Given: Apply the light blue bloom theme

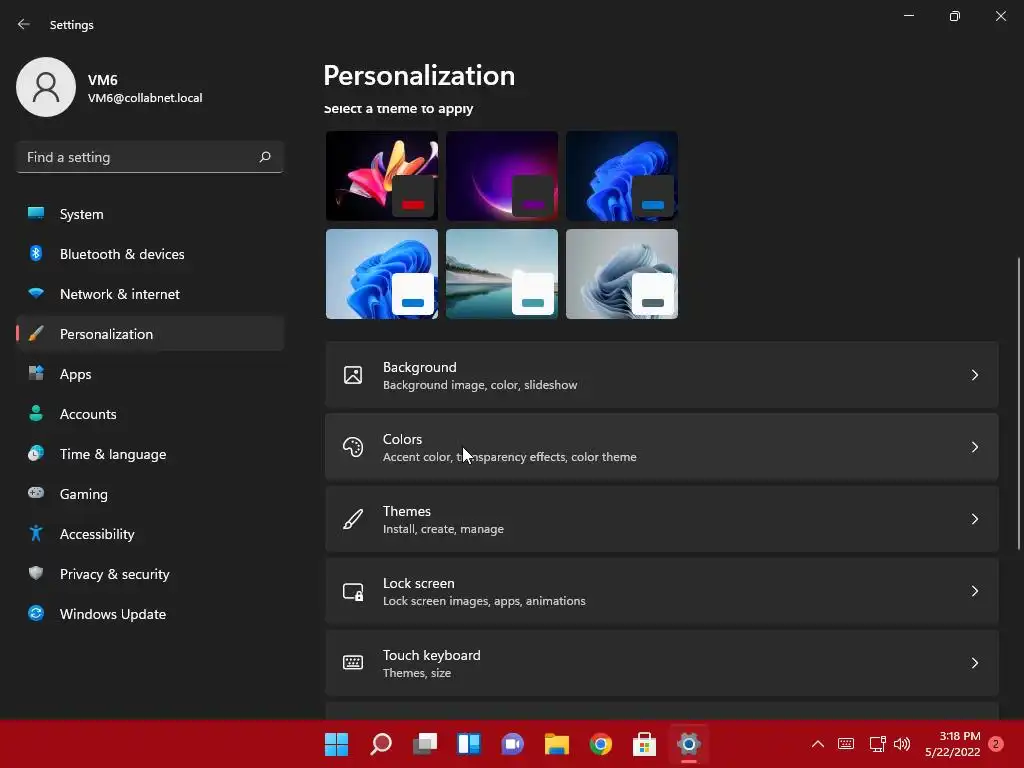Looking at the screenshot, I should [x=382, y=274].
